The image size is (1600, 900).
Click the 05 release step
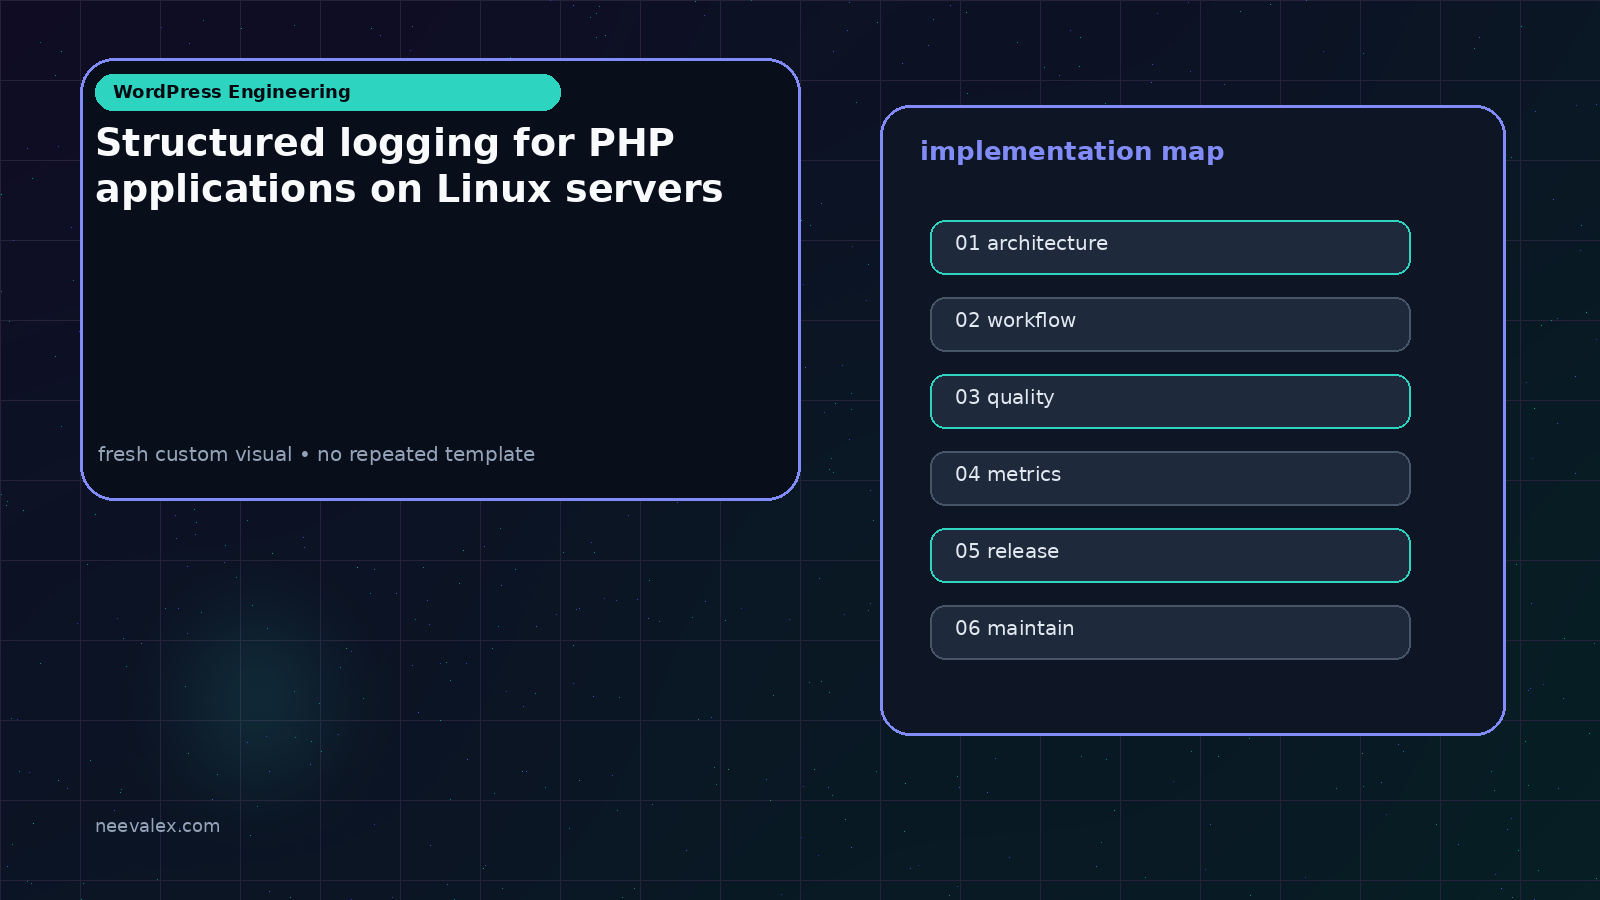point(1170,555)
